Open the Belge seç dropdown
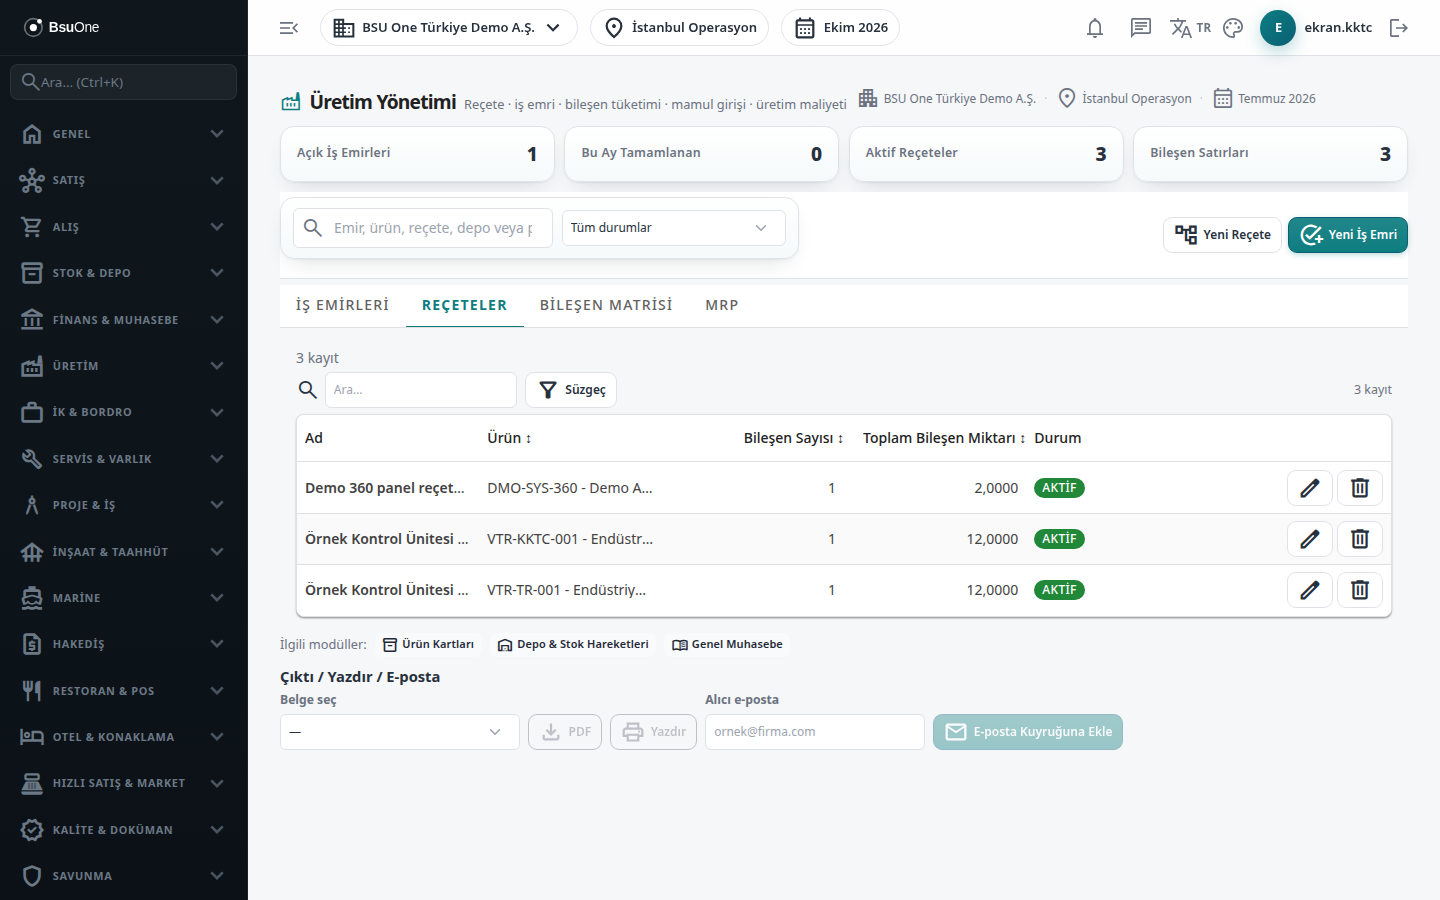This screenshot has width=1440, height=900. (x=400, y=732)
